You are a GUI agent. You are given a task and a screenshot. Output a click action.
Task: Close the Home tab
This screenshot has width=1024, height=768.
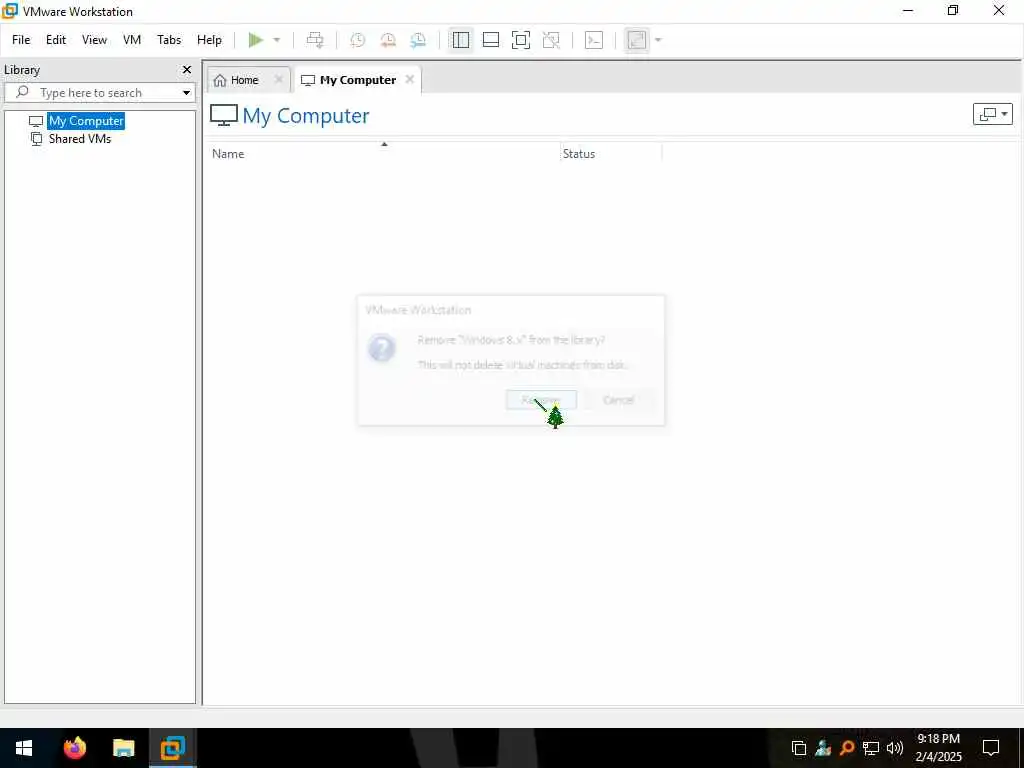[278, 80]
